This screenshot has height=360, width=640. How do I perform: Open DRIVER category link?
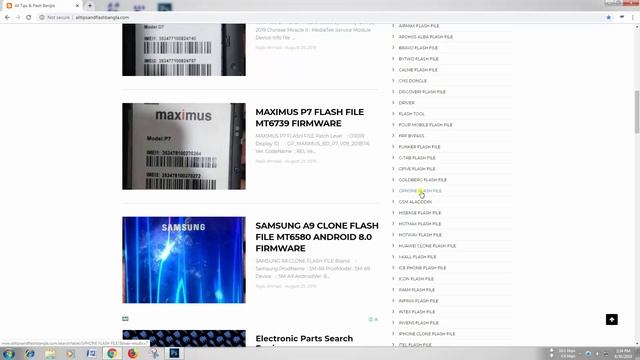click(x=407, y=103)
